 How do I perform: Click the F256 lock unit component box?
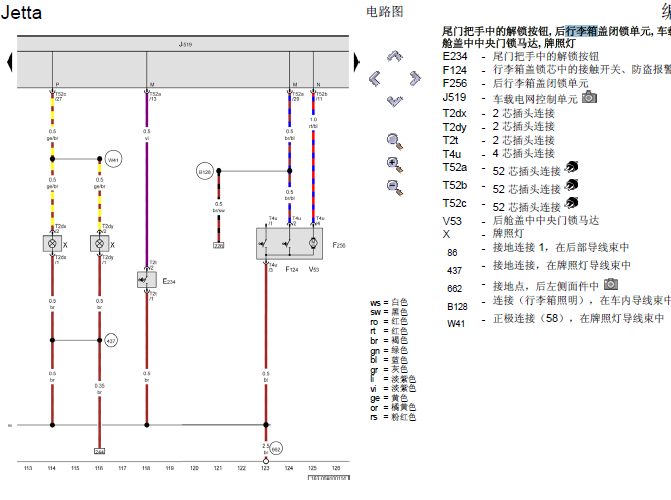(289, 244)
